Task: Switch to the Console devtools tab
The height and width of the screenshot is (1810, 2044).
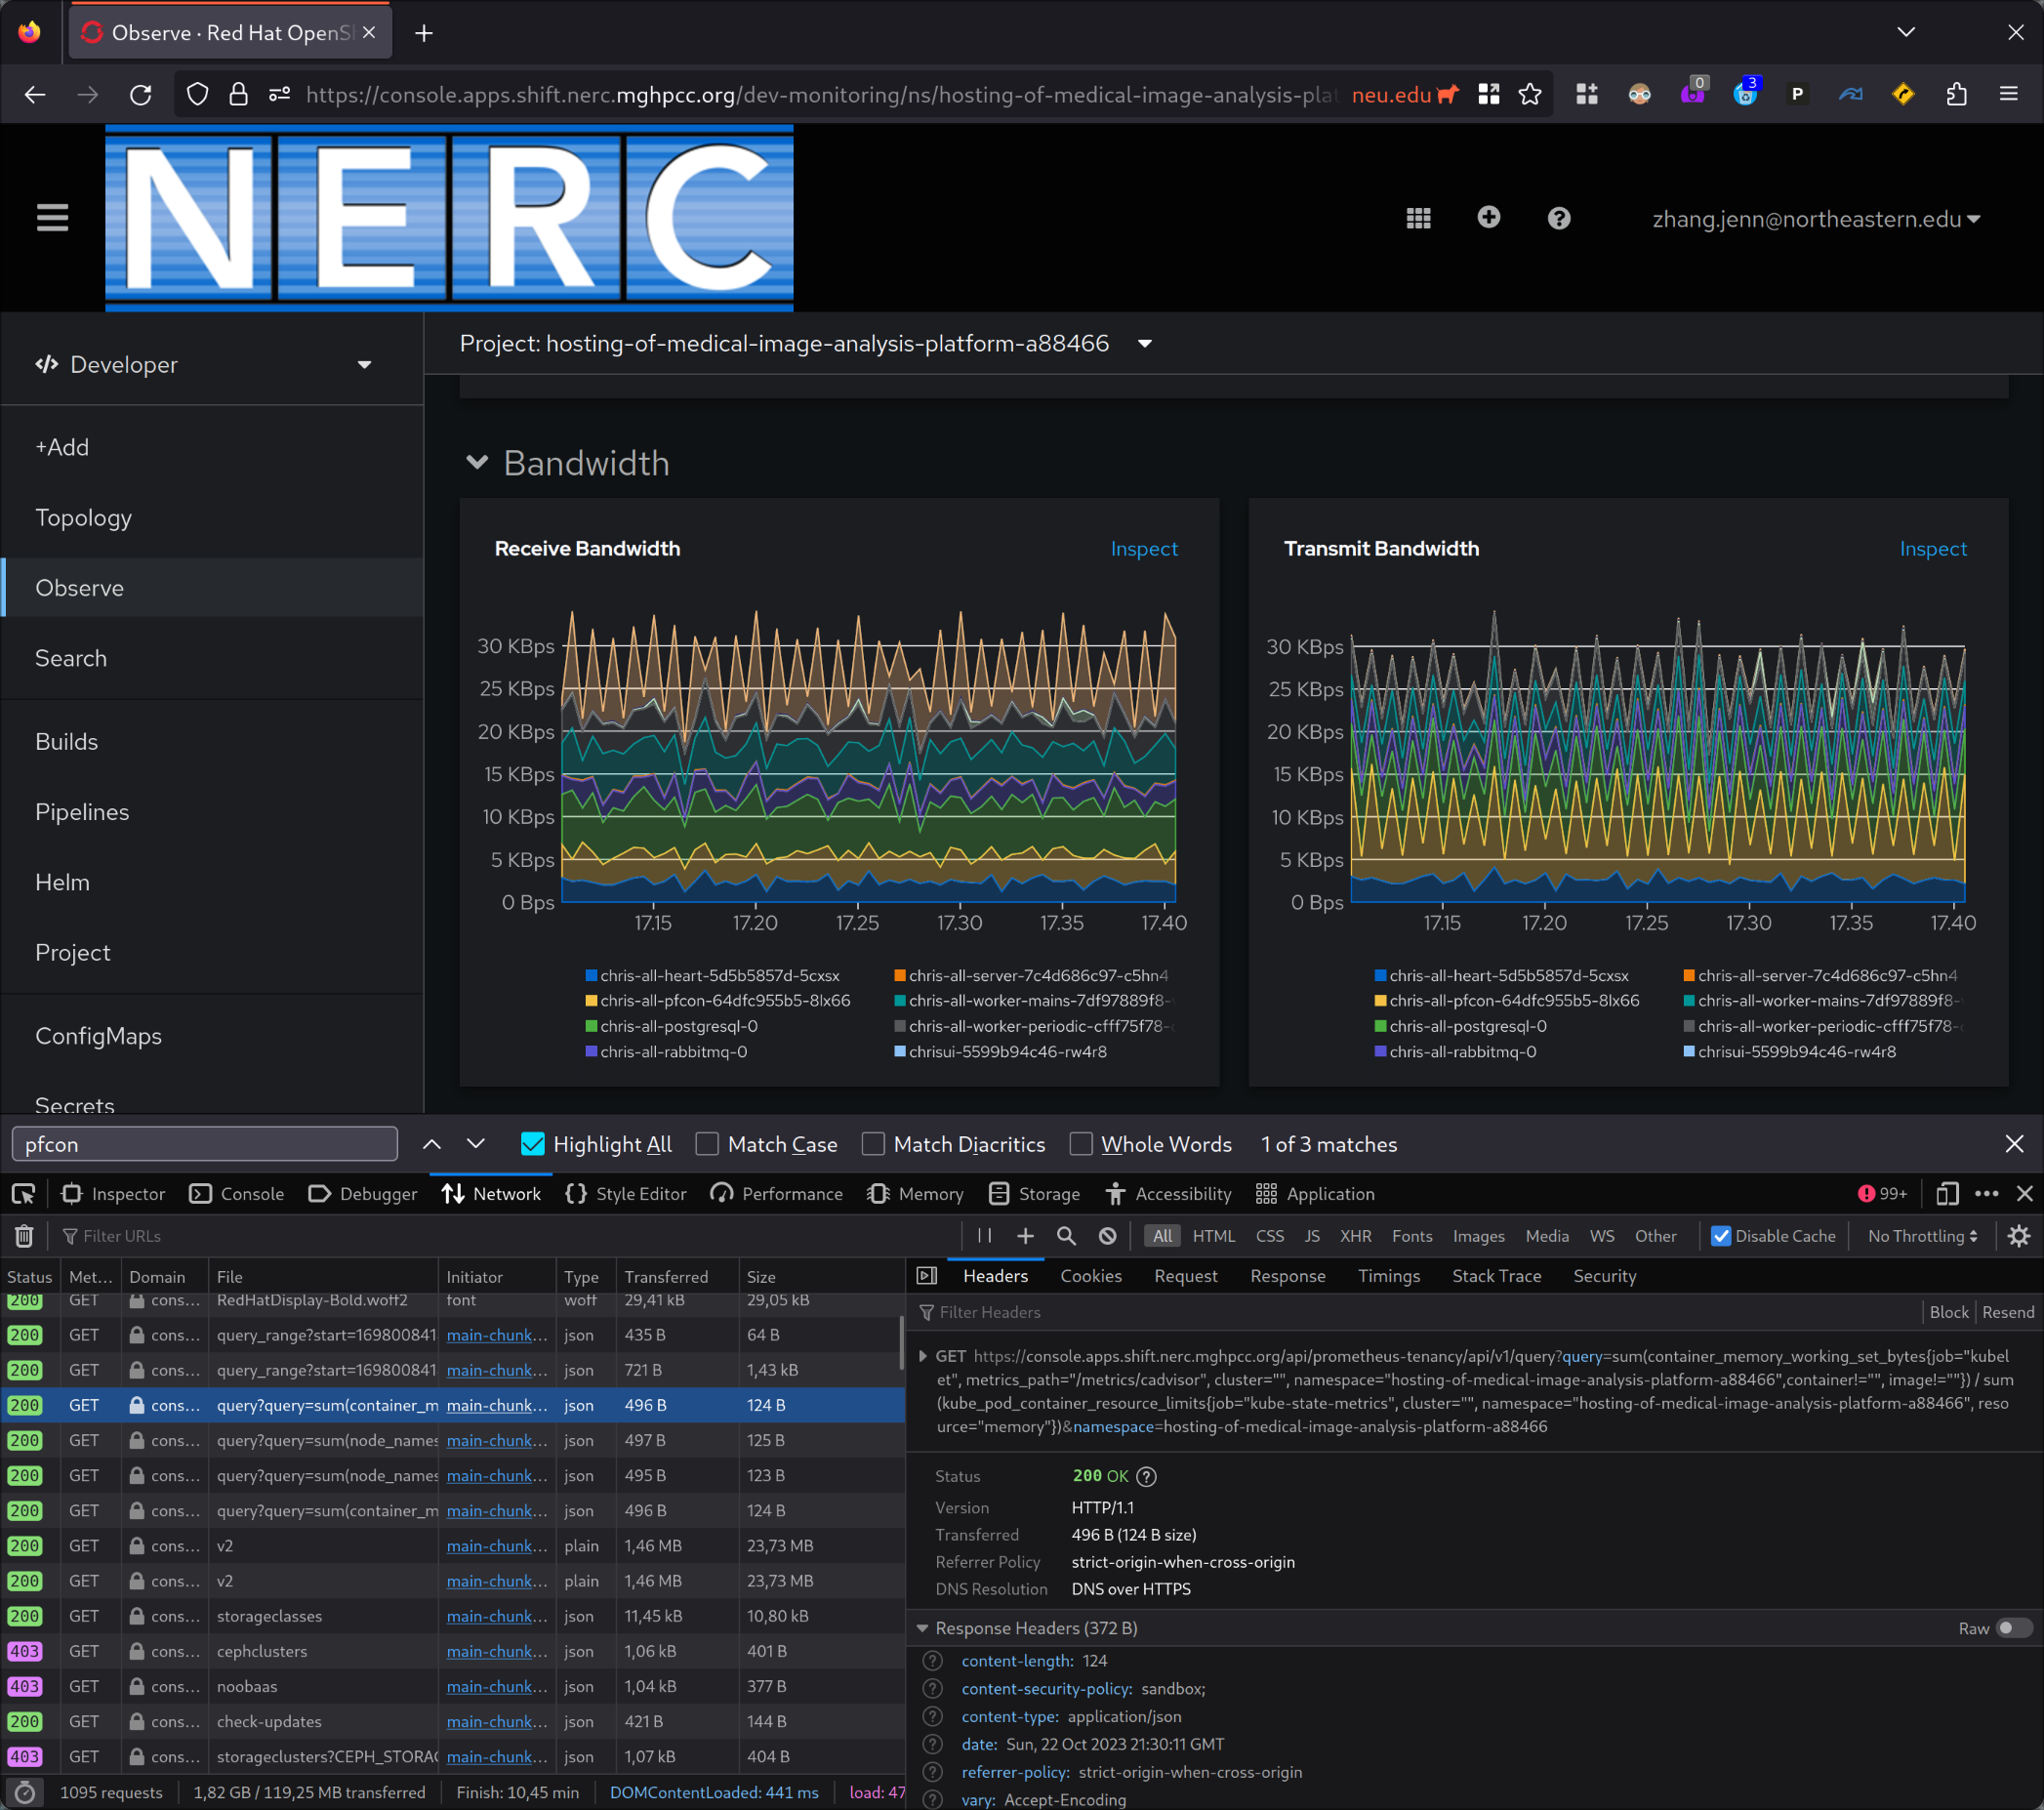Action: [237, 1194]
